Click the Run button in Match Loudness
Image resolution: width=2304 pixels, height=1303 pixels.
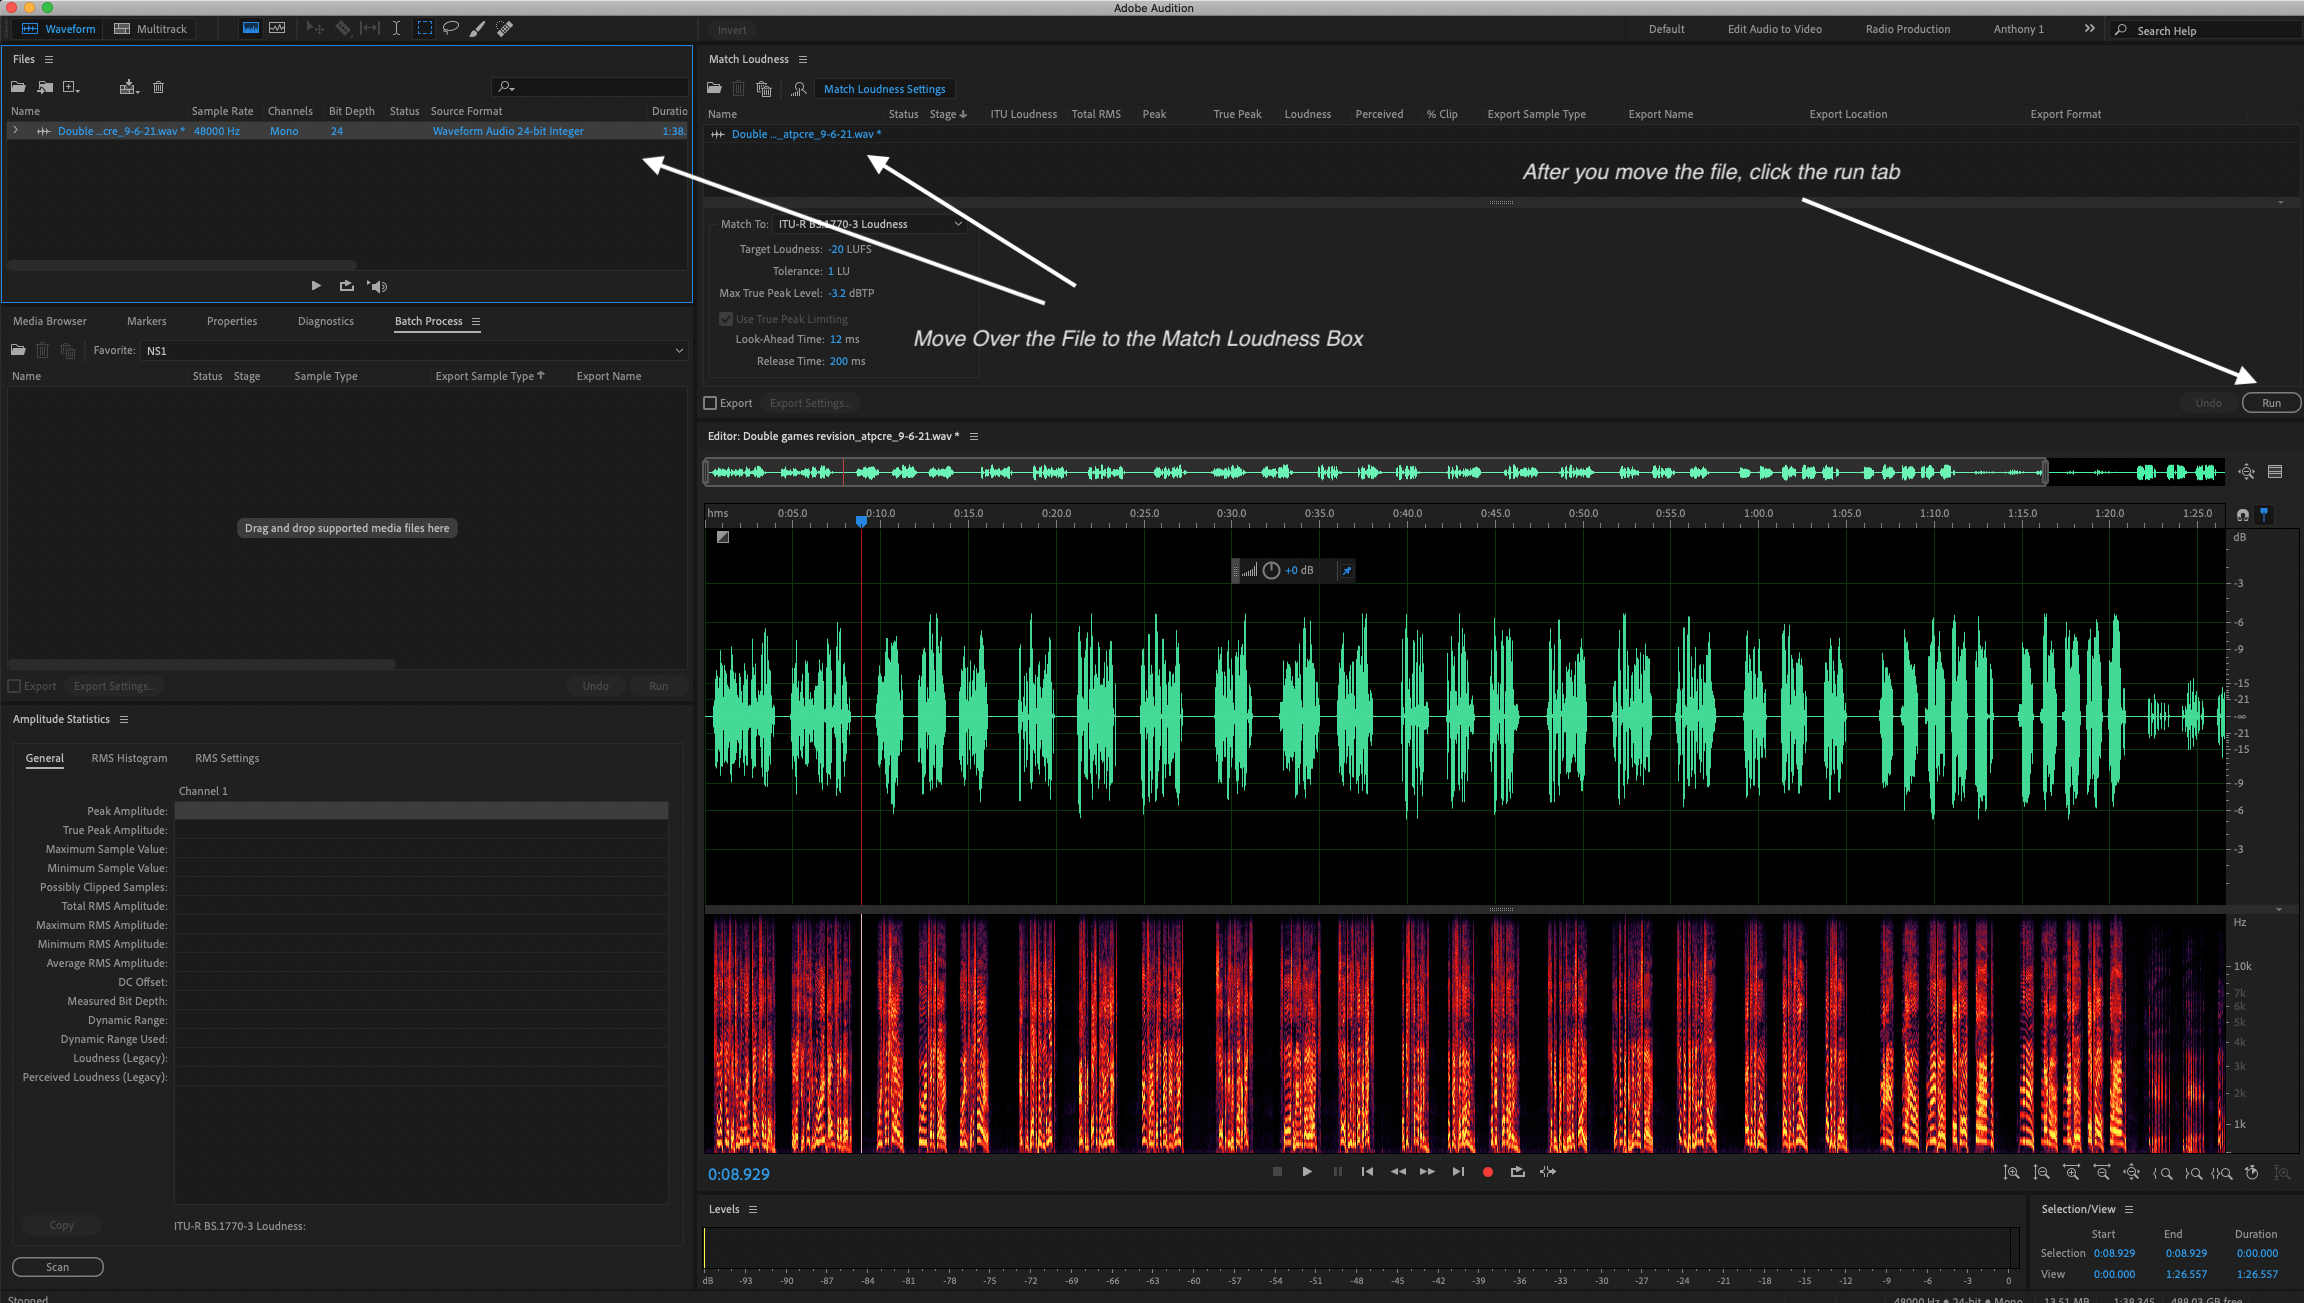[x=2271, y=403]
